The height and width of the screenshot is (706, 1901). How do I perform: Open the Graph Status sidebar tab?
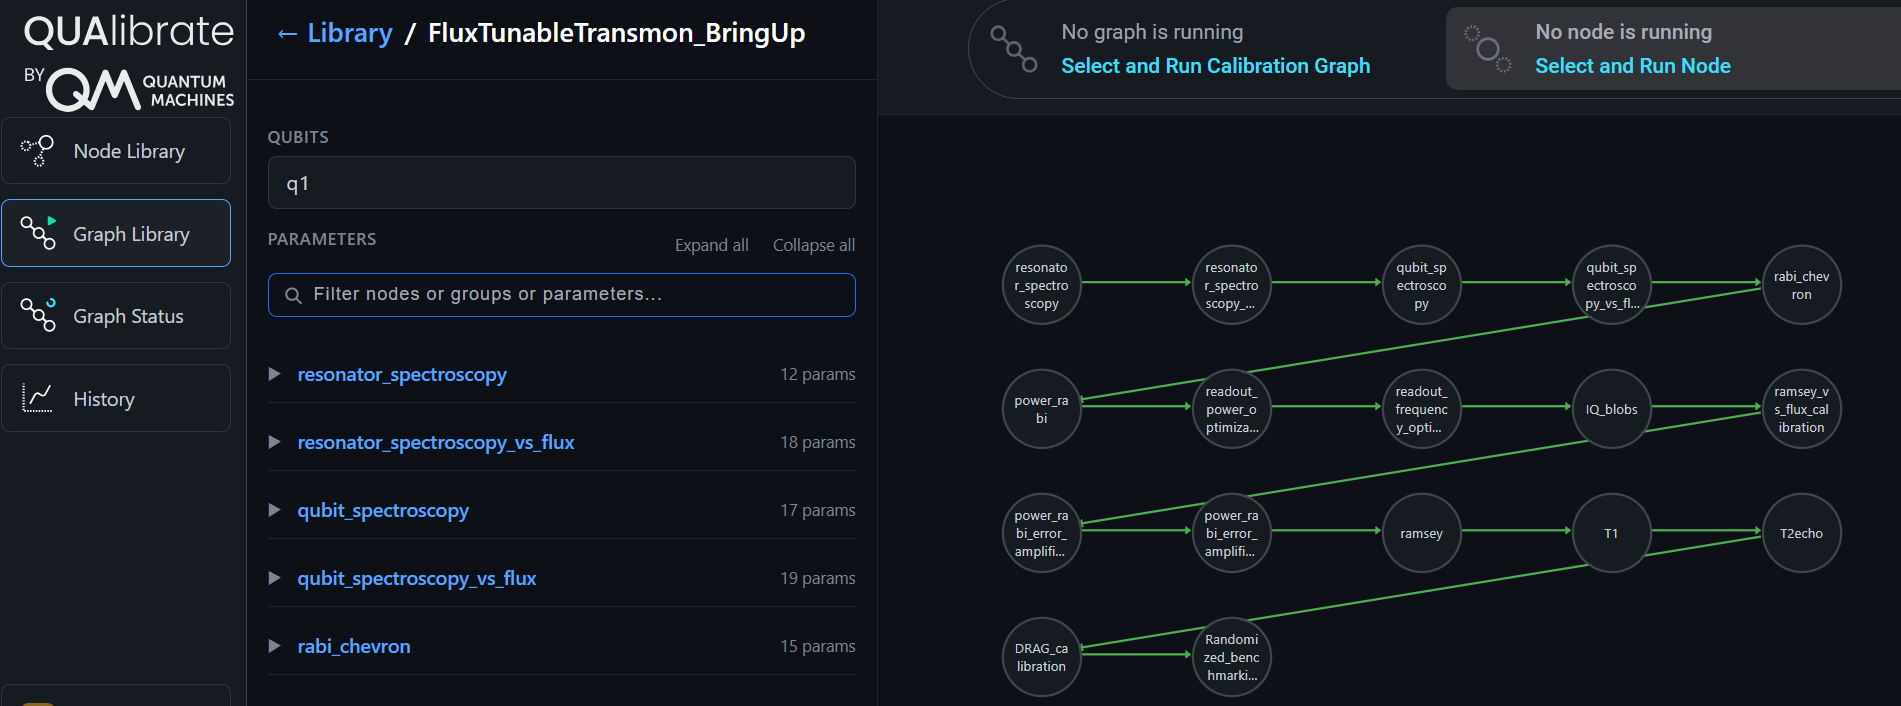(116, 316)
